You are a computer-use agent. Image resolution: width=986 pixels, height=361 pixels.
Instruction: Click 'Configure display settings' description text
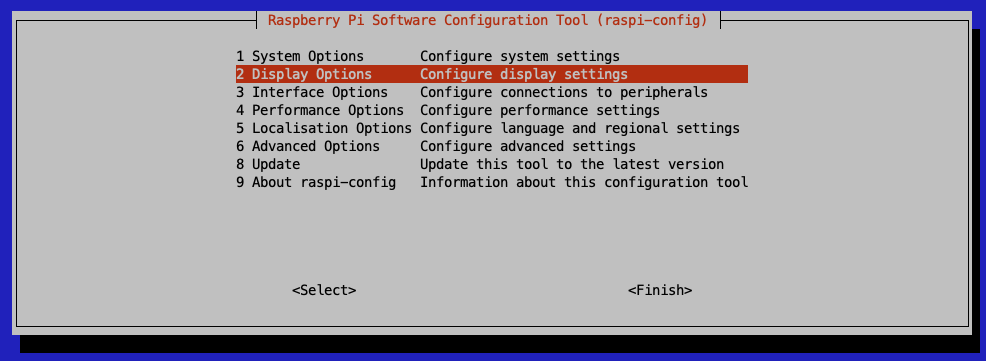[524, 74]
